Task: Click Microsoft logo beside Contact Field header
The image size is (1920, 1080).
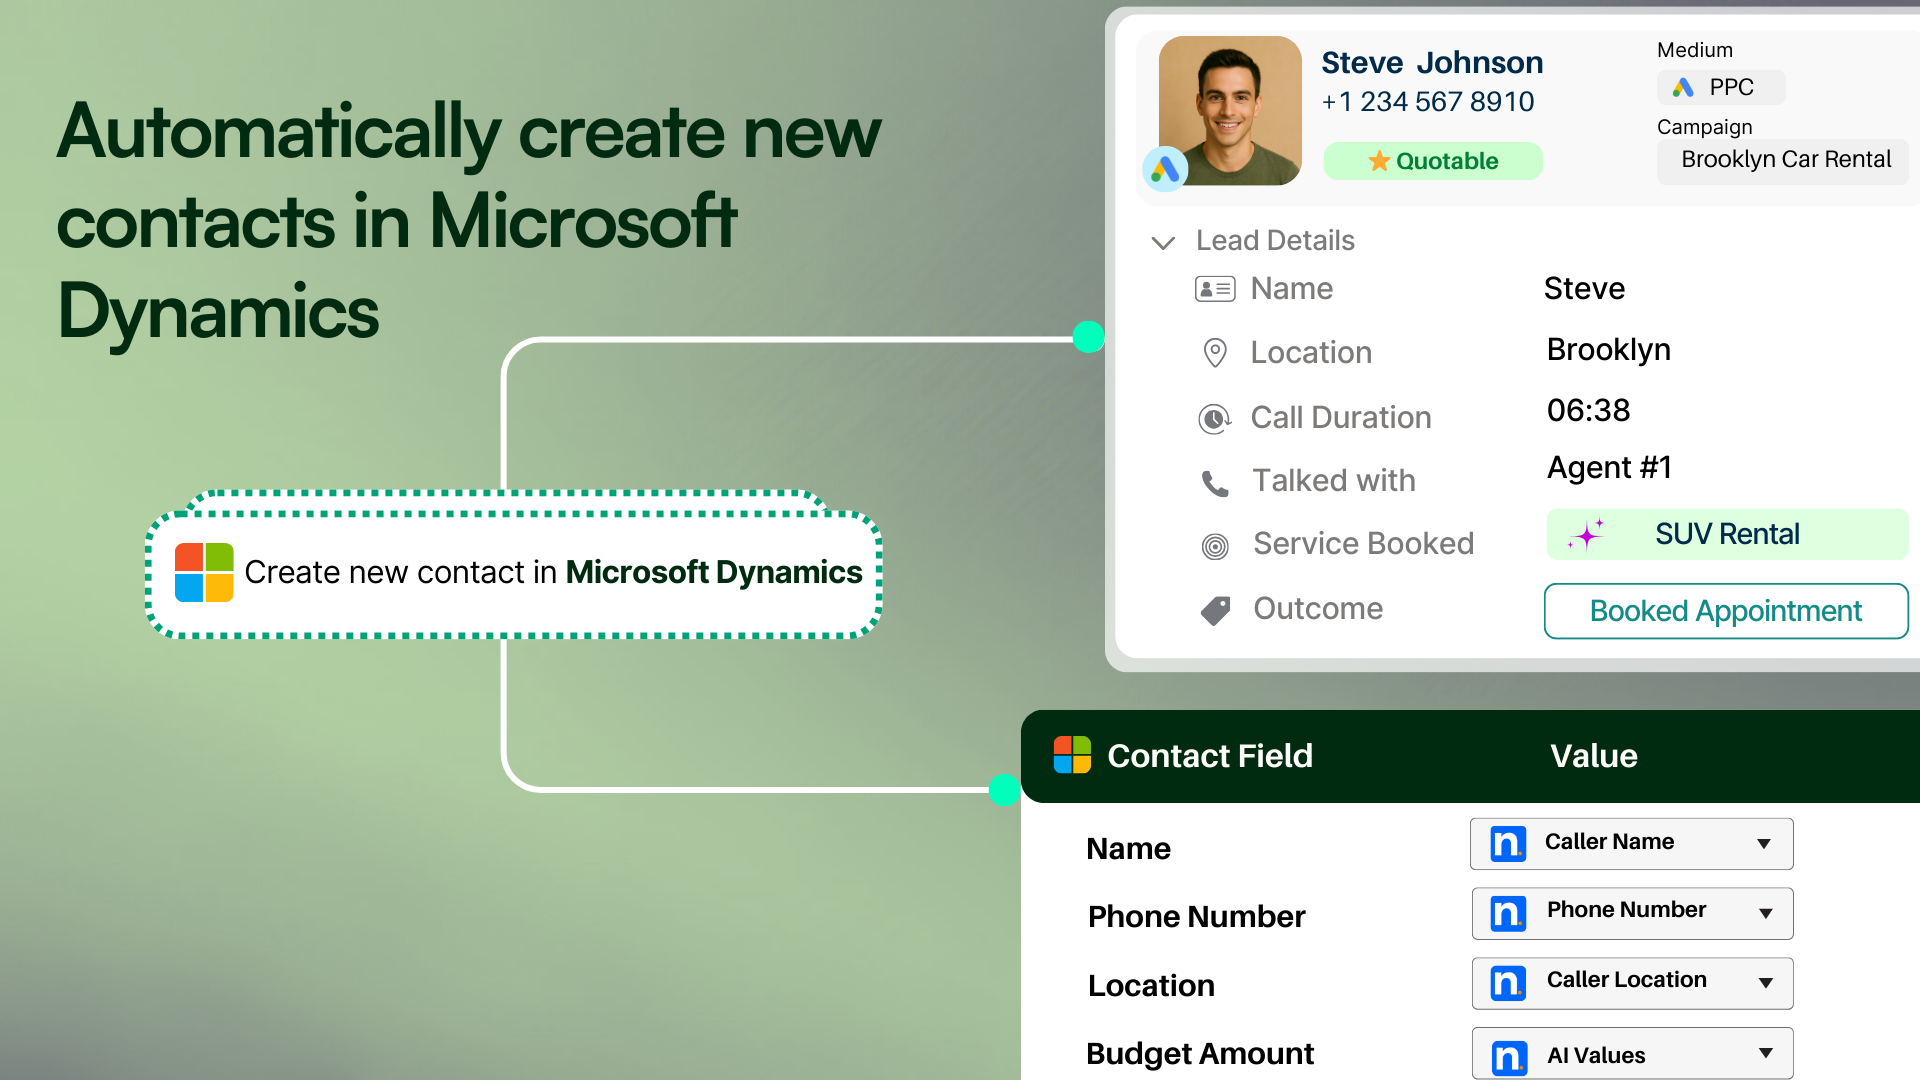Action: (1072, 755)
